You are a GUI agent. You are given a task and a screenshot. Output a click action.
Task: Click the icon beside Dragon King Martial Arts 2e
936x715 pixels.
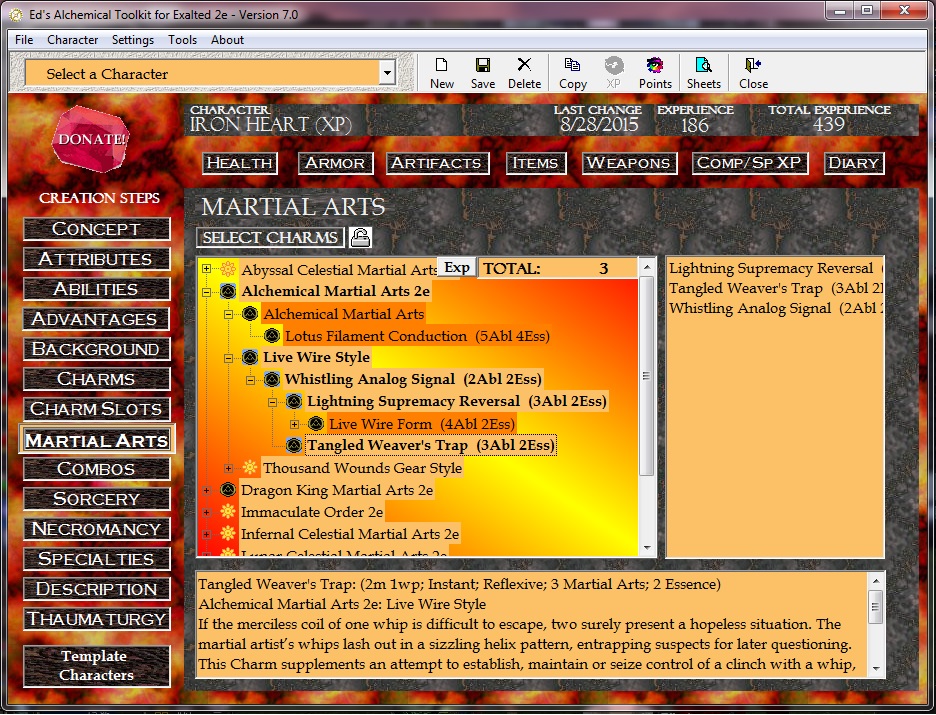click(228, 490)
